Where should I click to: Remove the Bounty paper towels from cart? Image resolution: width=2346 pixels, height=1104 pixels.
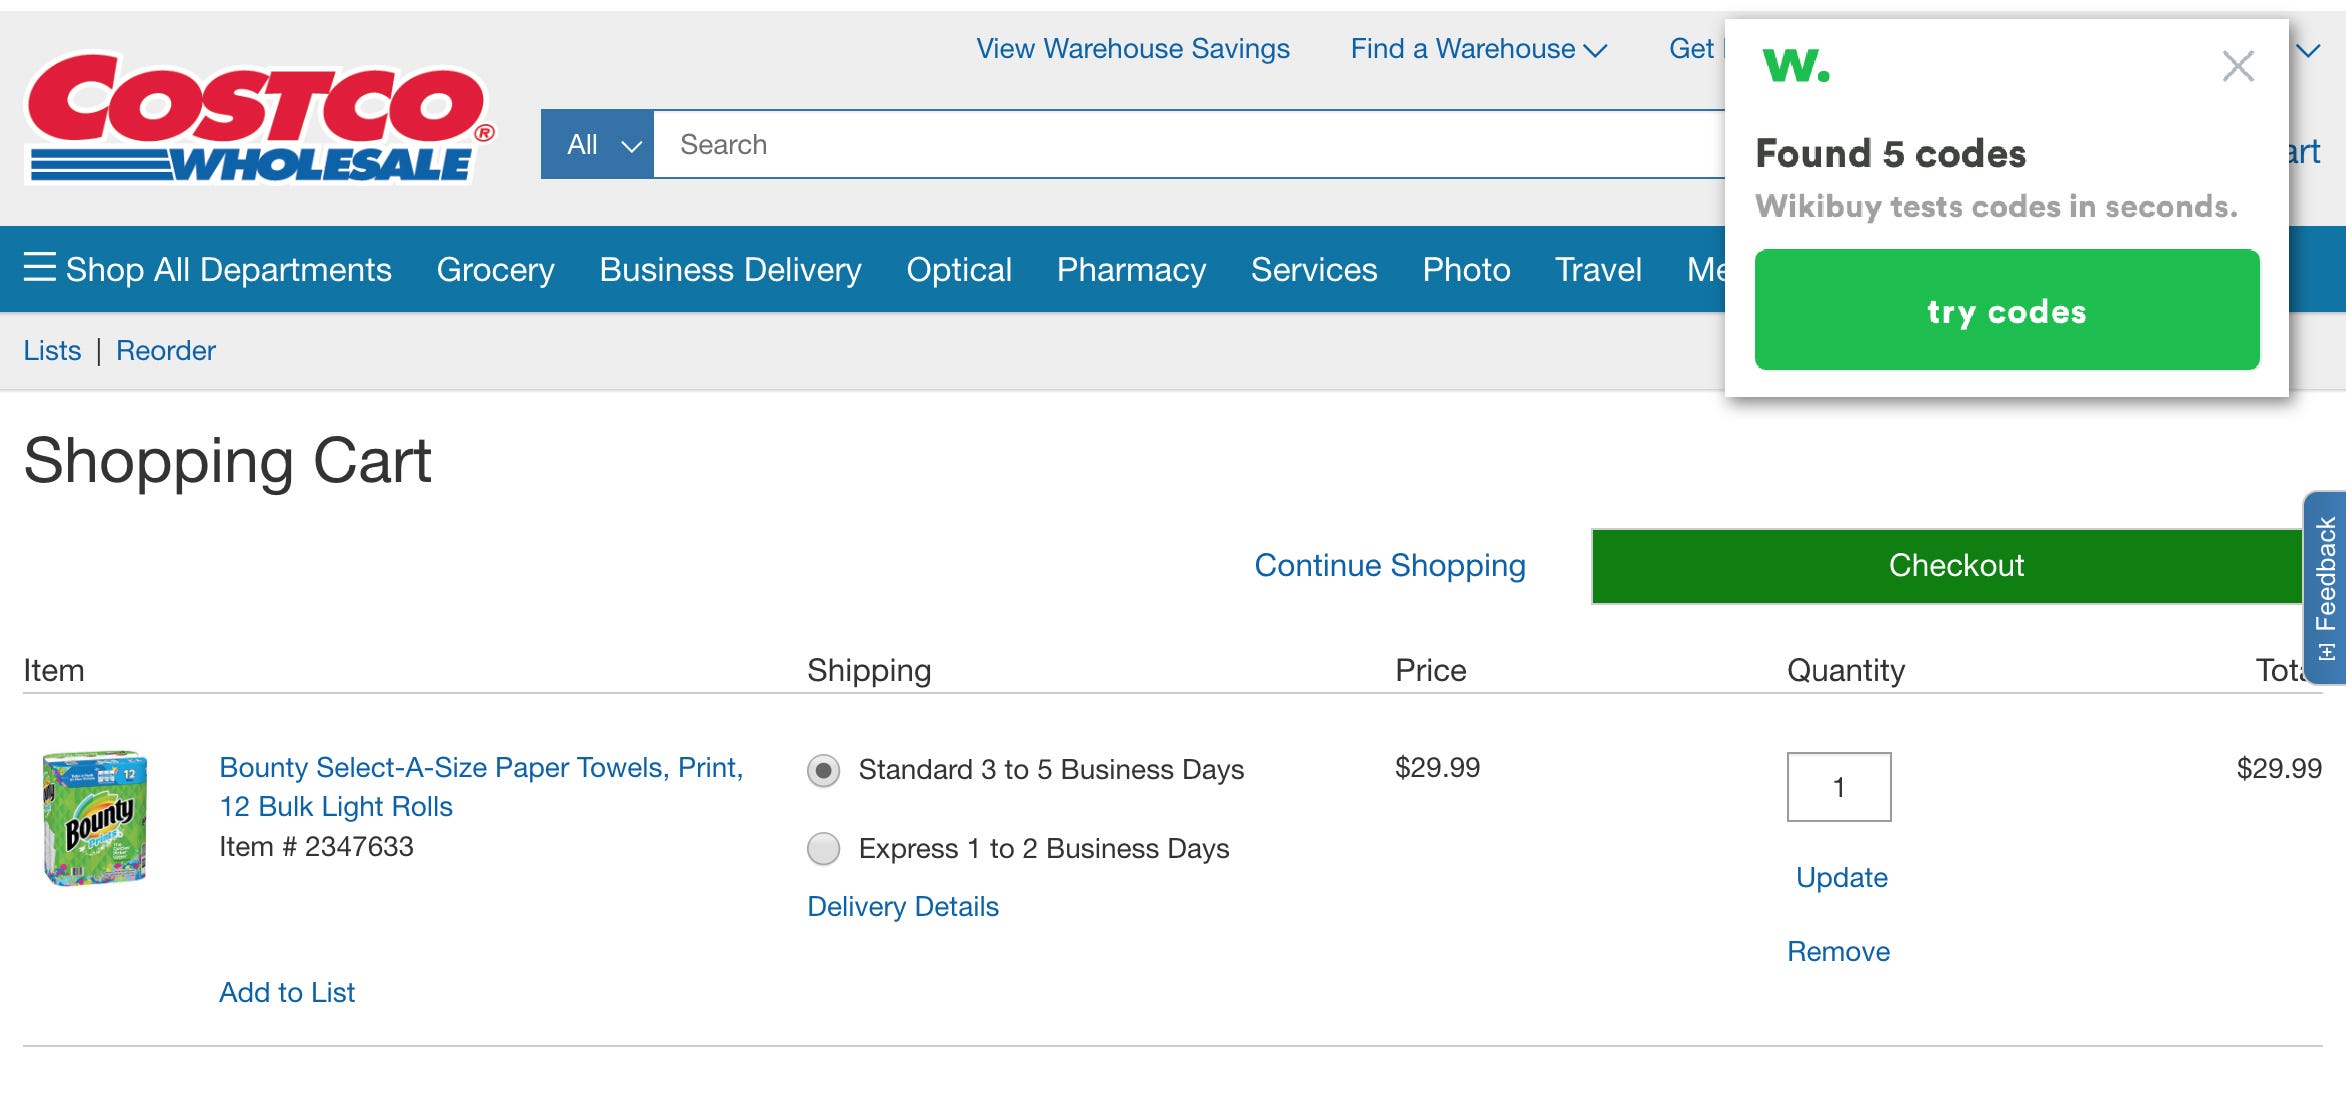tap(1838, 951)
